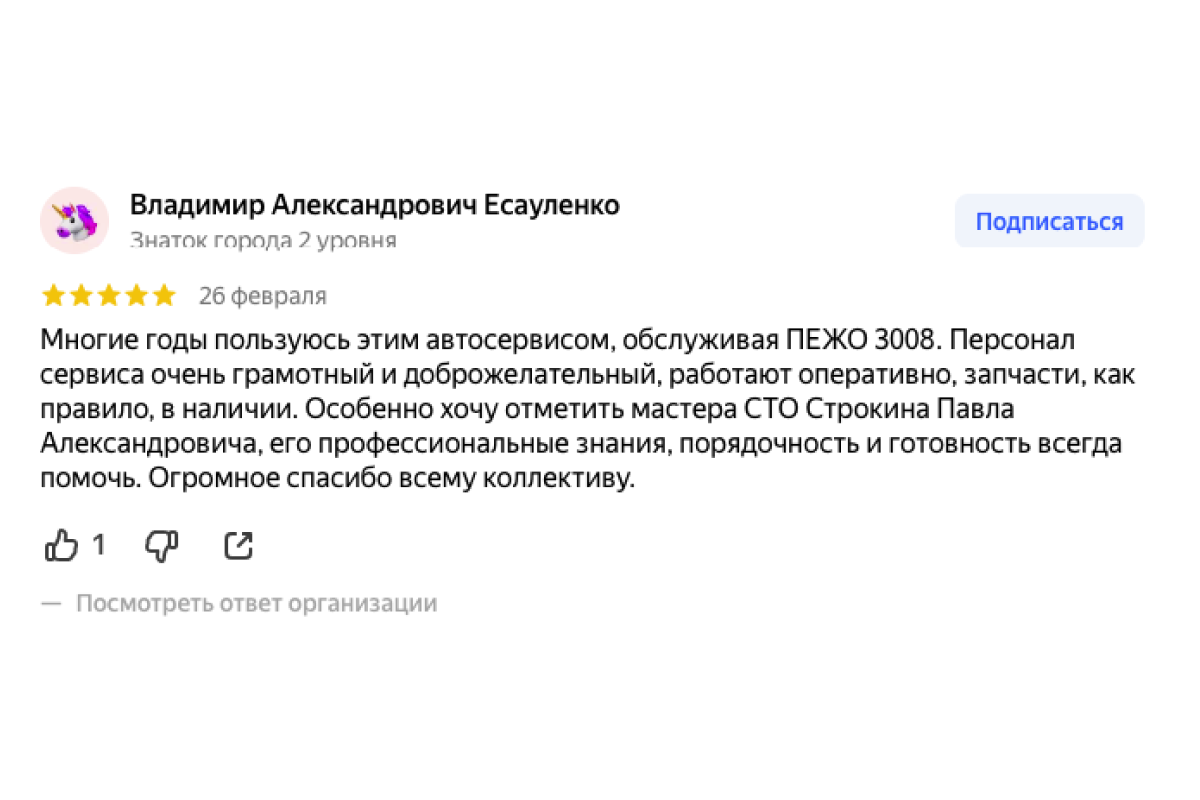Click the review date 26 февраля
Screen dimensions: 1200x800
[x=262, y=296]
